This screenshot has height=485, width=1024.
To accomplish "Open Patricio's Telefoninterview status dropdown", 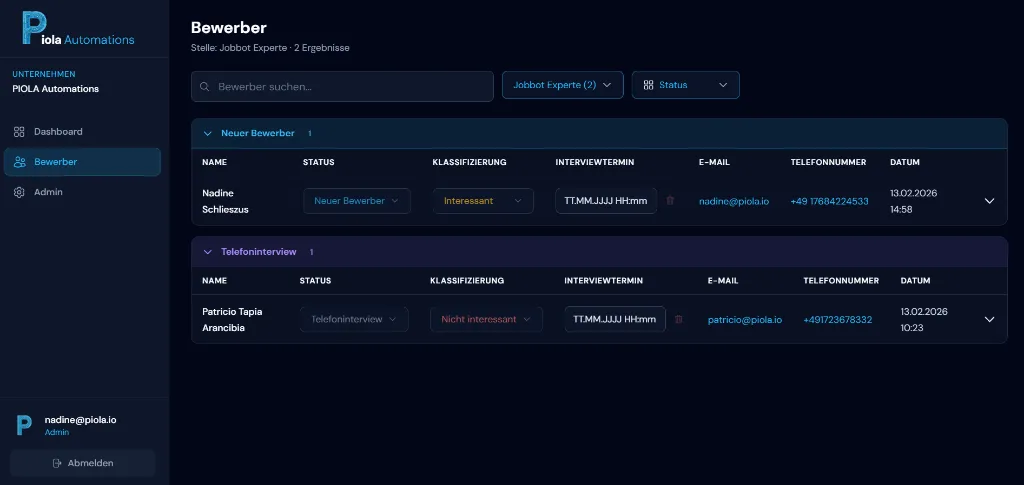I will (353, 320).
